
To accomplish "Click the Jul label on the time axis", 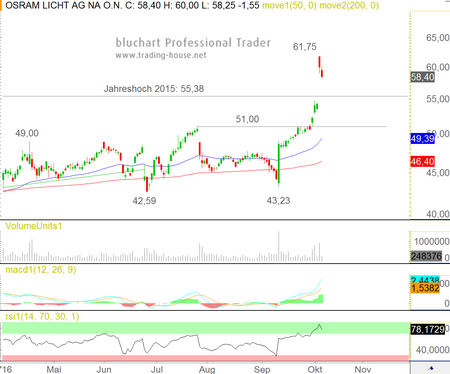I will pos(157,369).
